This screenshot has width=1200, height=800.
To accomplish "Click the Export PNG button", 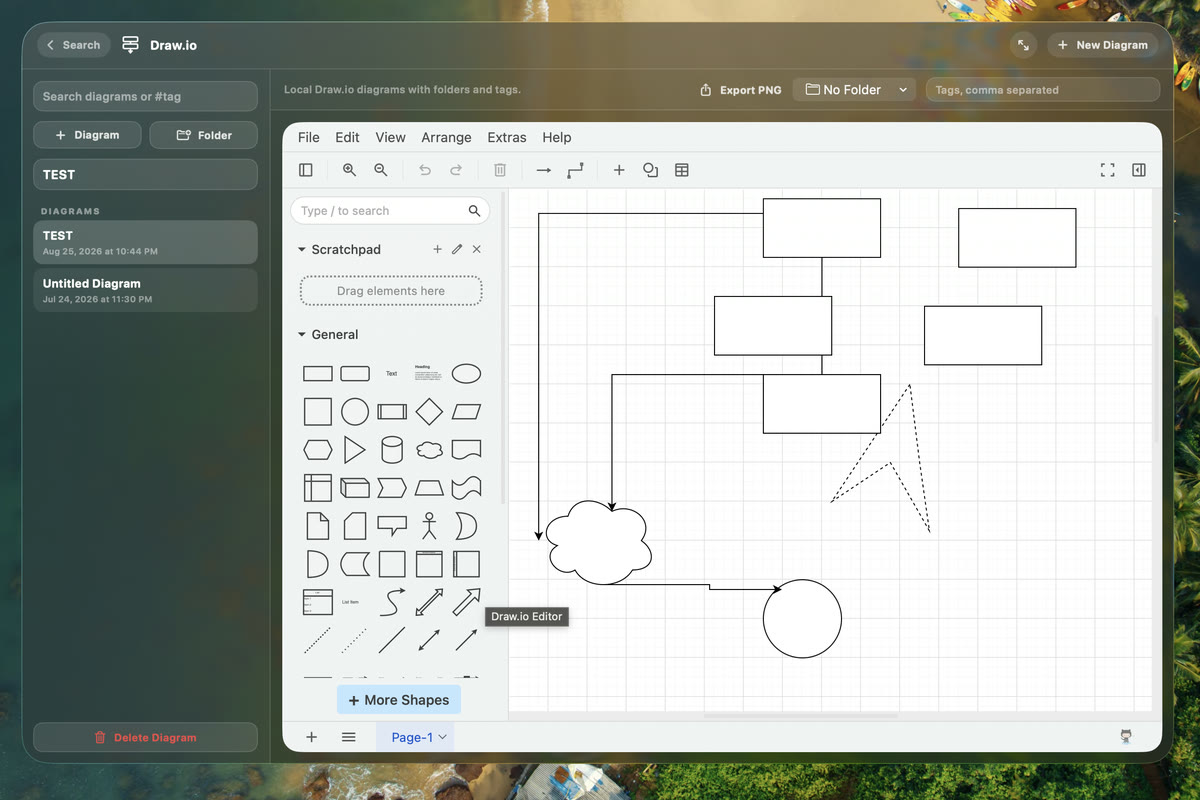I will click(741, 90).
